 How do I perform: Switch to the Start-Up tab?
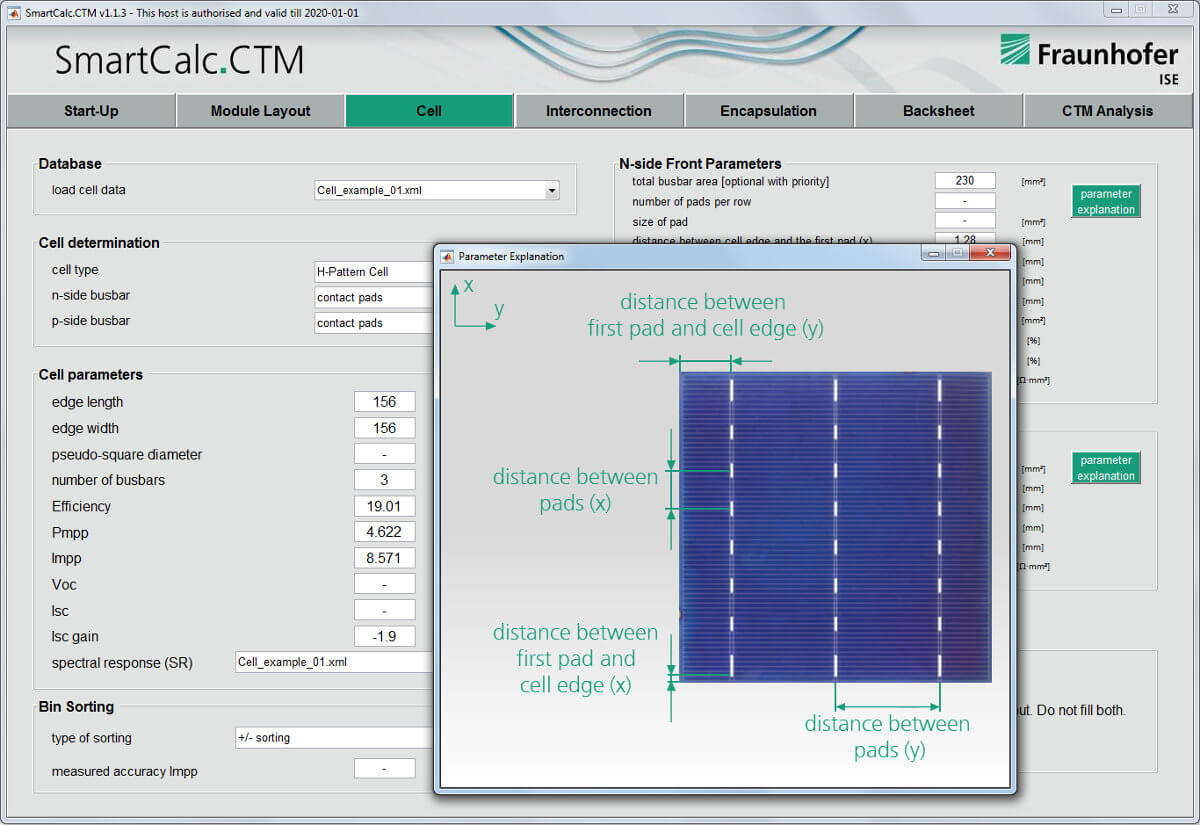coord(91,111)
